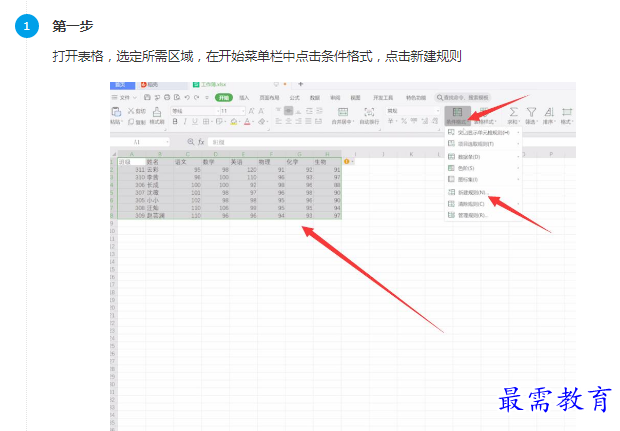
Task: Toggle Bold formatting (B)
Action: 175,122
